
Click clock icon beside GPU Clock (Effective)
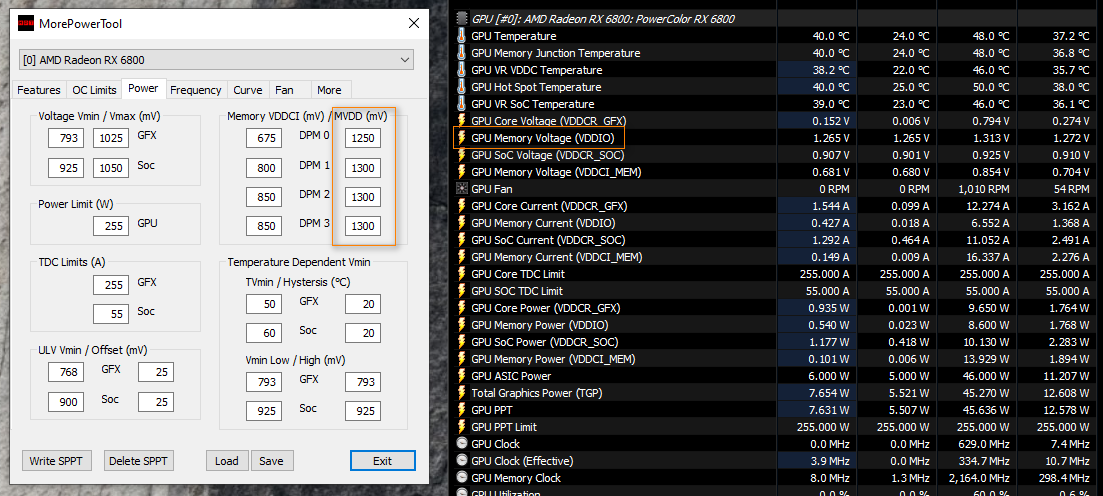click(461, 461)
